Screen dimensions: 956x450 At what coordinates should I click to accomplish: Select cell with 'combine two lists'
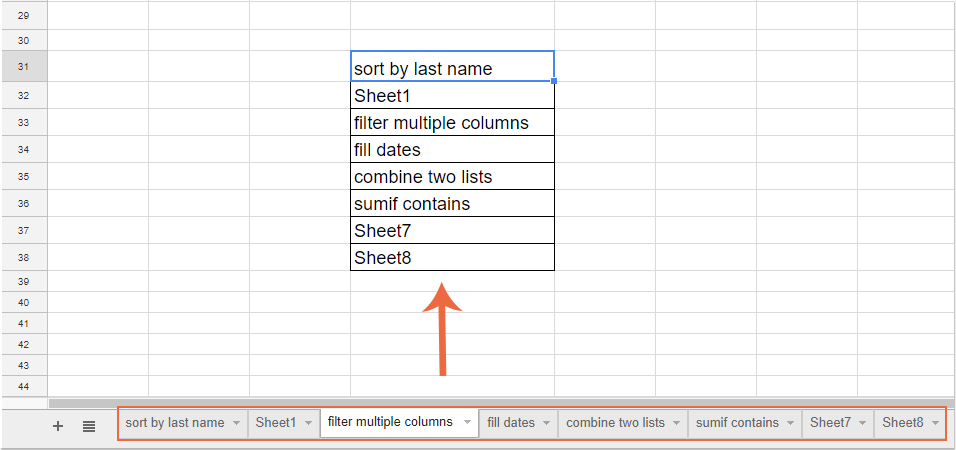452,176
